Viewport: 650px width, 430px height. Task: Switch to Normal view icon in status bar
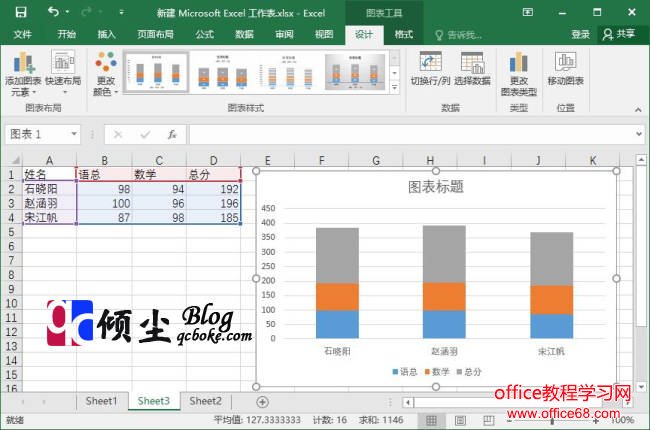pos(431,420)
